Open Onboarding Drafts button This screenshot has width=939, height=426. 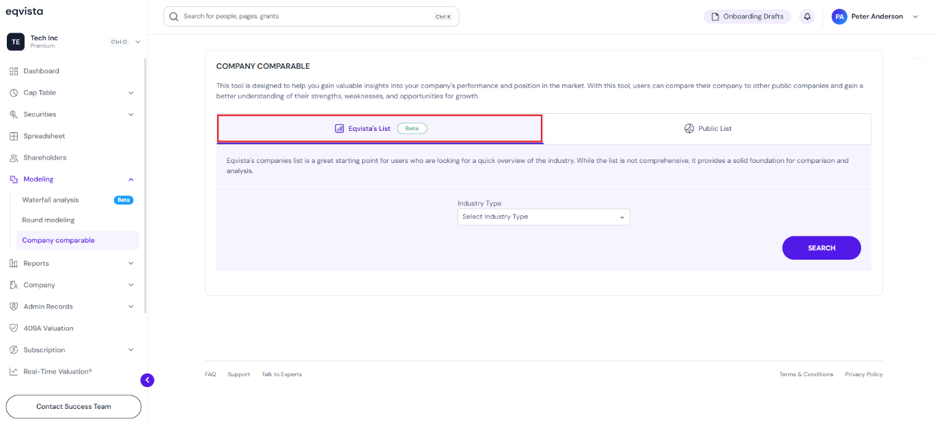click(x=747, y=17)
